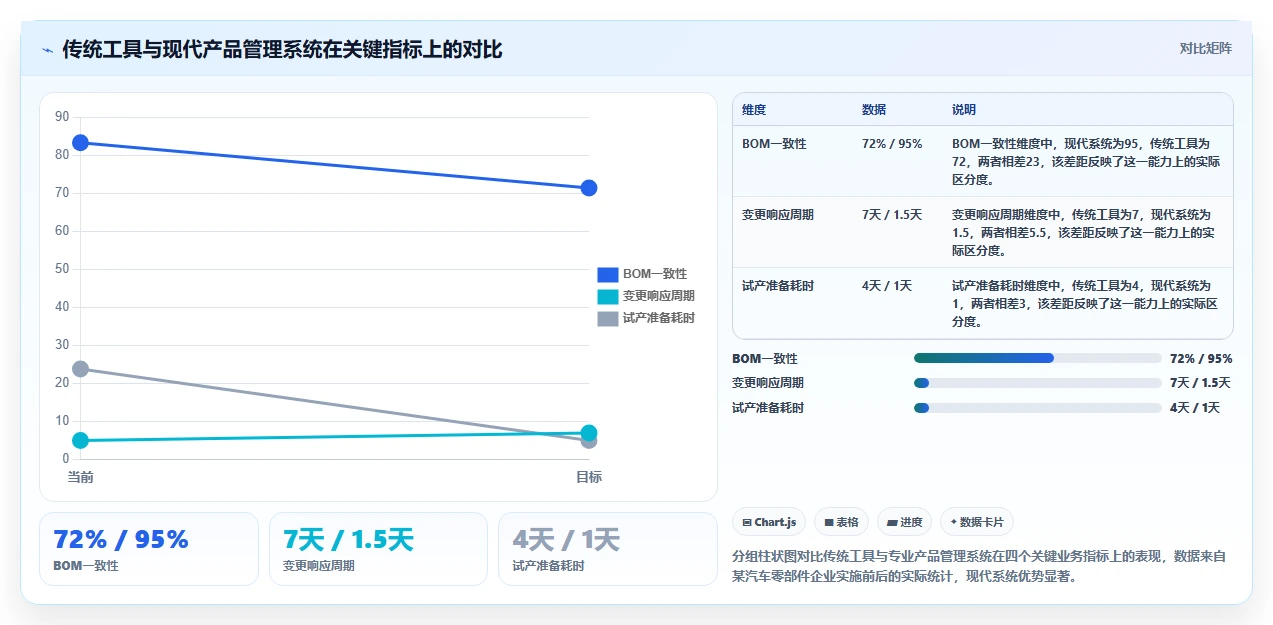Click 变更响应周期 data point at 目标
Screen dimensions: 1273x625
click(589, 433)
